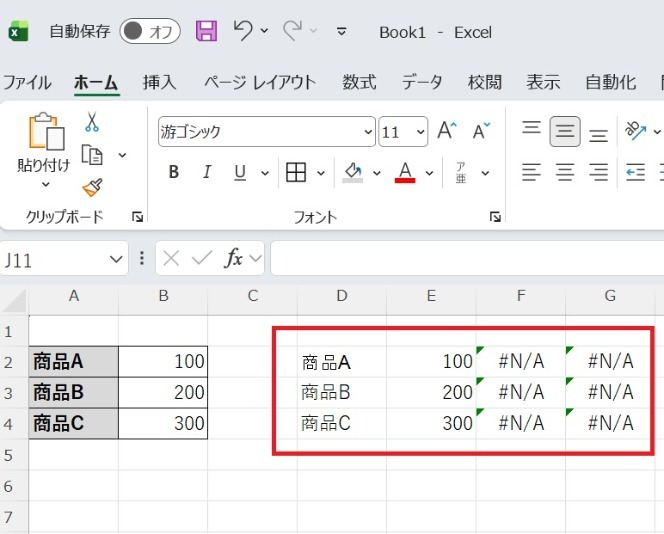The image size is (664, 534).
Task: Select the ホーム (Home) tab
Action: click(x=97, y=82)
